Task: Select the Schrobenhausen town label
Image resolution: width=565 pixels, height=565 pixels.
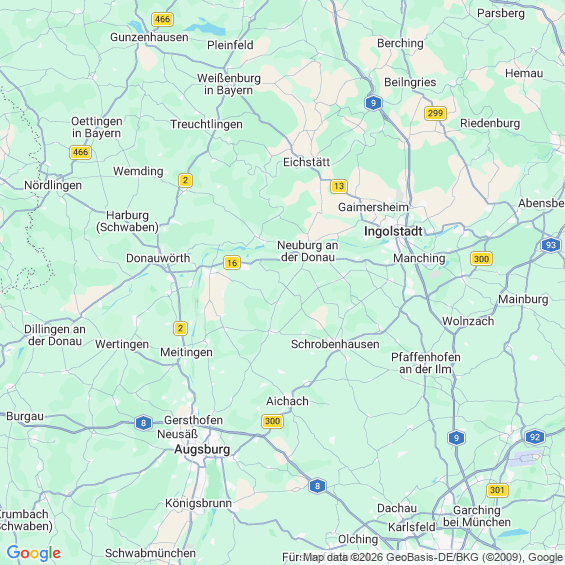Action: pos(335,344)
